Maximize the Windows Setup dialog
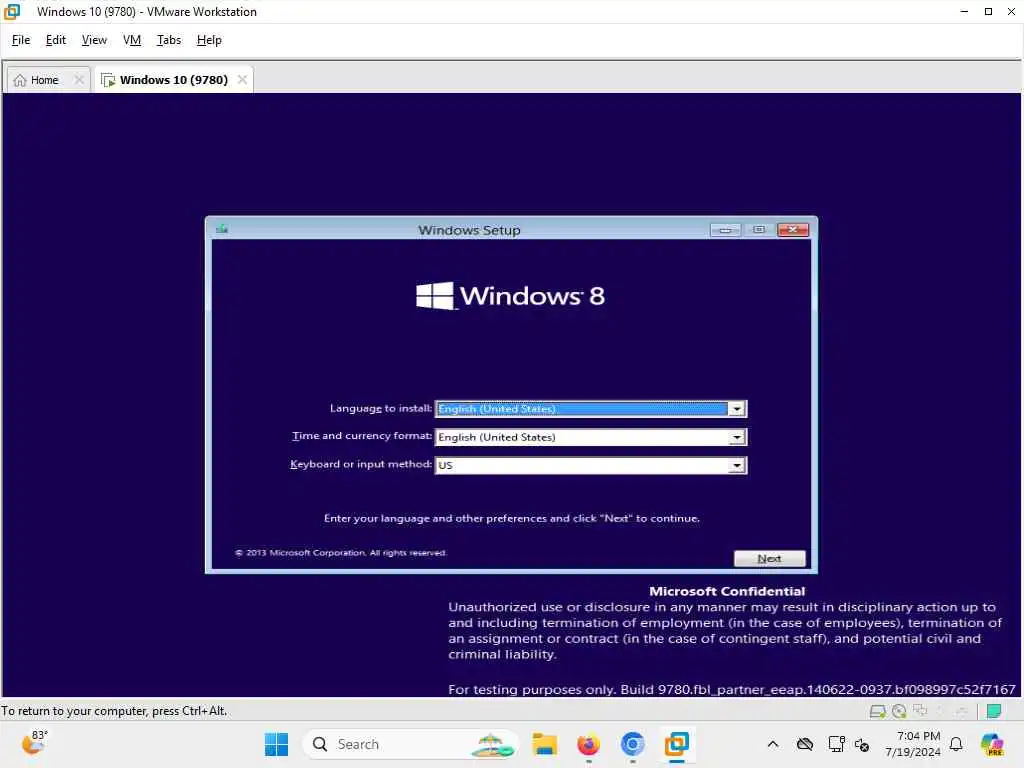The image size is (1024, 768). coord(759,230)
